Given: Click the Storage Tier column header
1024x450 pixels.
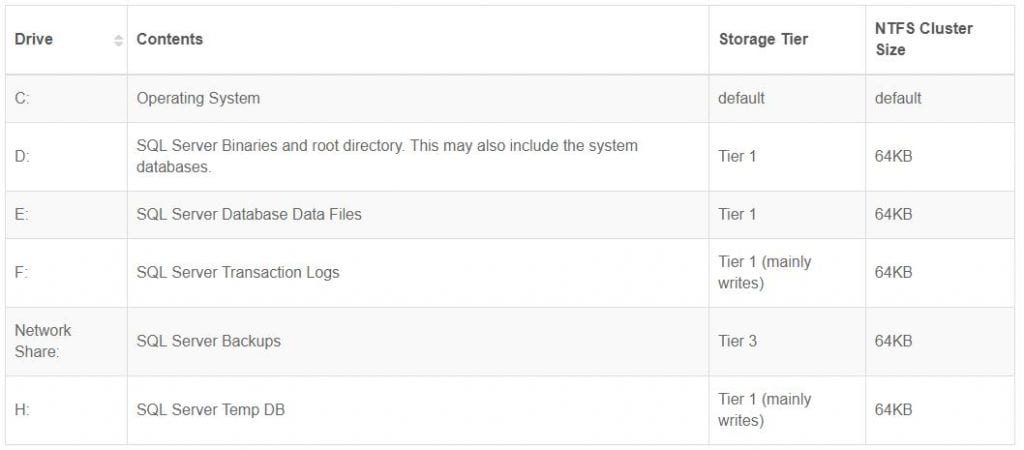Looking at the screenshot, I should [x=763, y=39].
